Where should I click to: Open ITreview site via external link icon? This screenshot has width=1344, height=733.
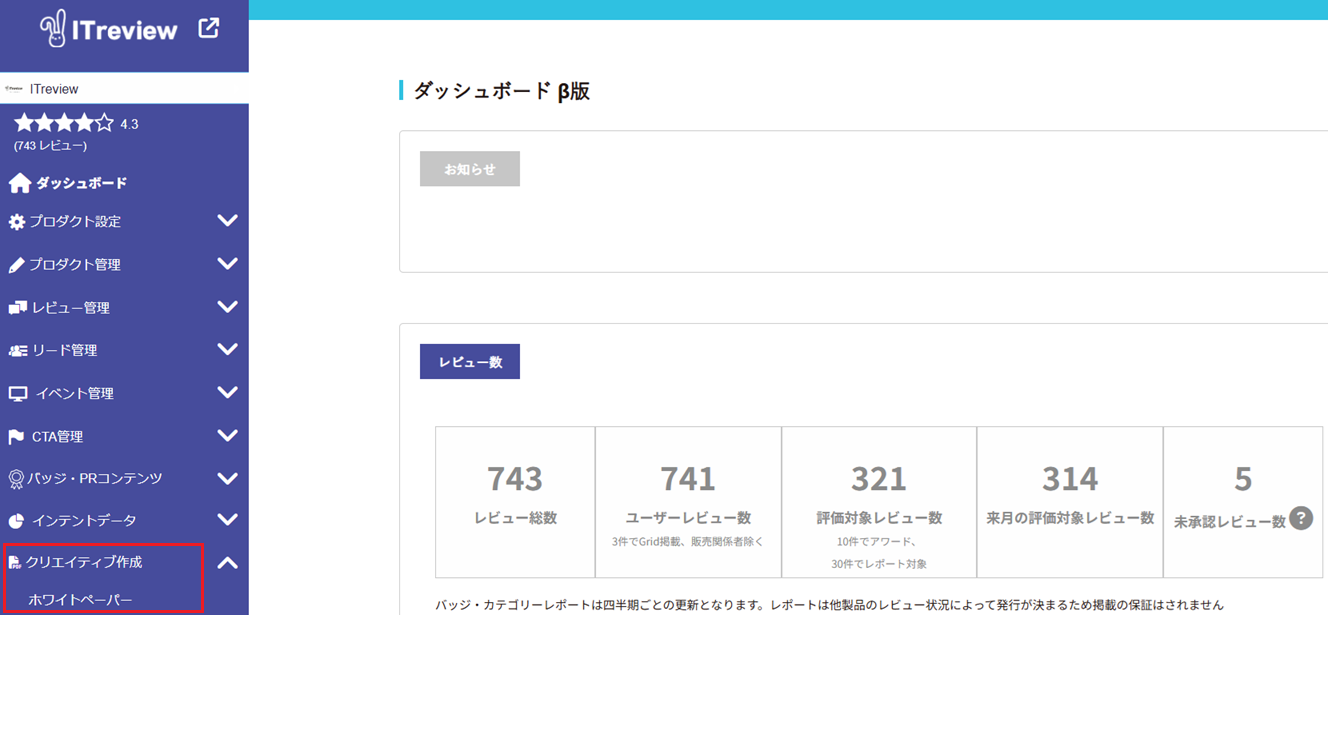pyautogui.click(x=208, y=28)
